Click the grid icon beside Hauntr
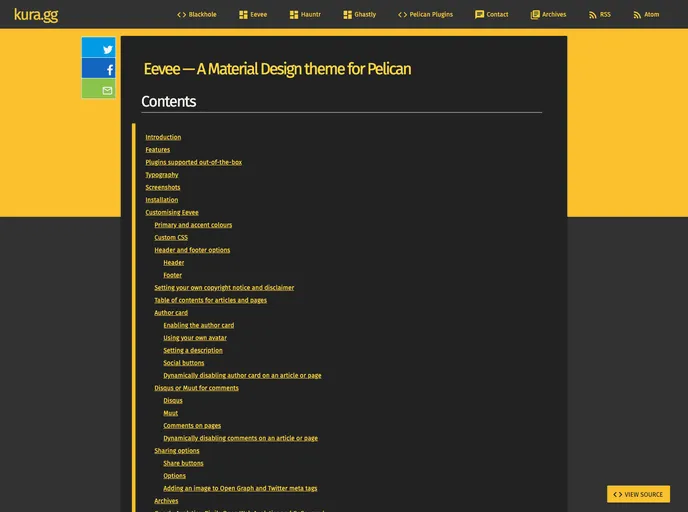 [294, 14]
